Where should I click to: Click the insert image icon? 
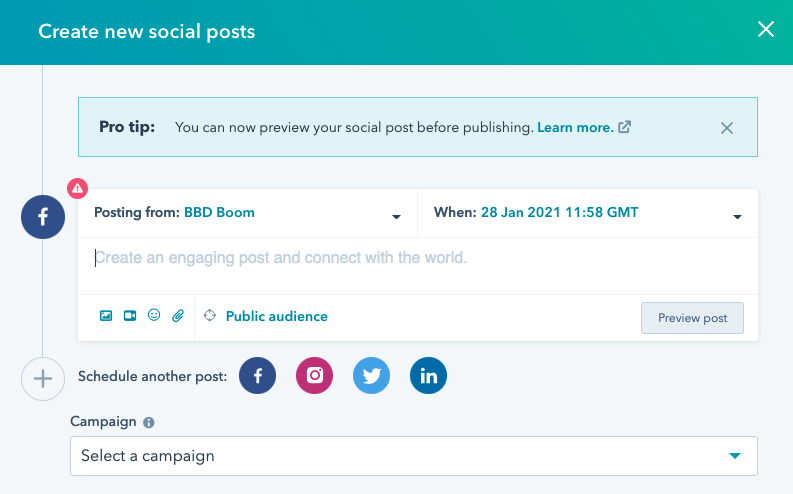[x=106, y=316]
